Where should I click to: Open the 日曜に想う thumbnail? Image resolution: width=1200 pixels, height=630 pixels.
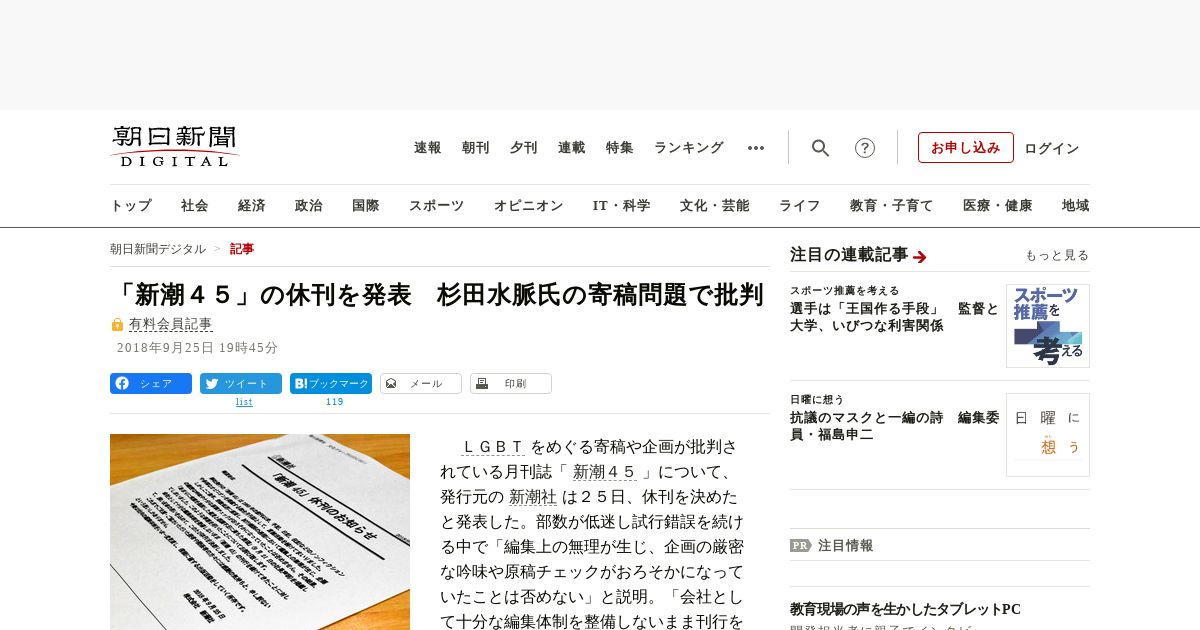click(1048, 434)
